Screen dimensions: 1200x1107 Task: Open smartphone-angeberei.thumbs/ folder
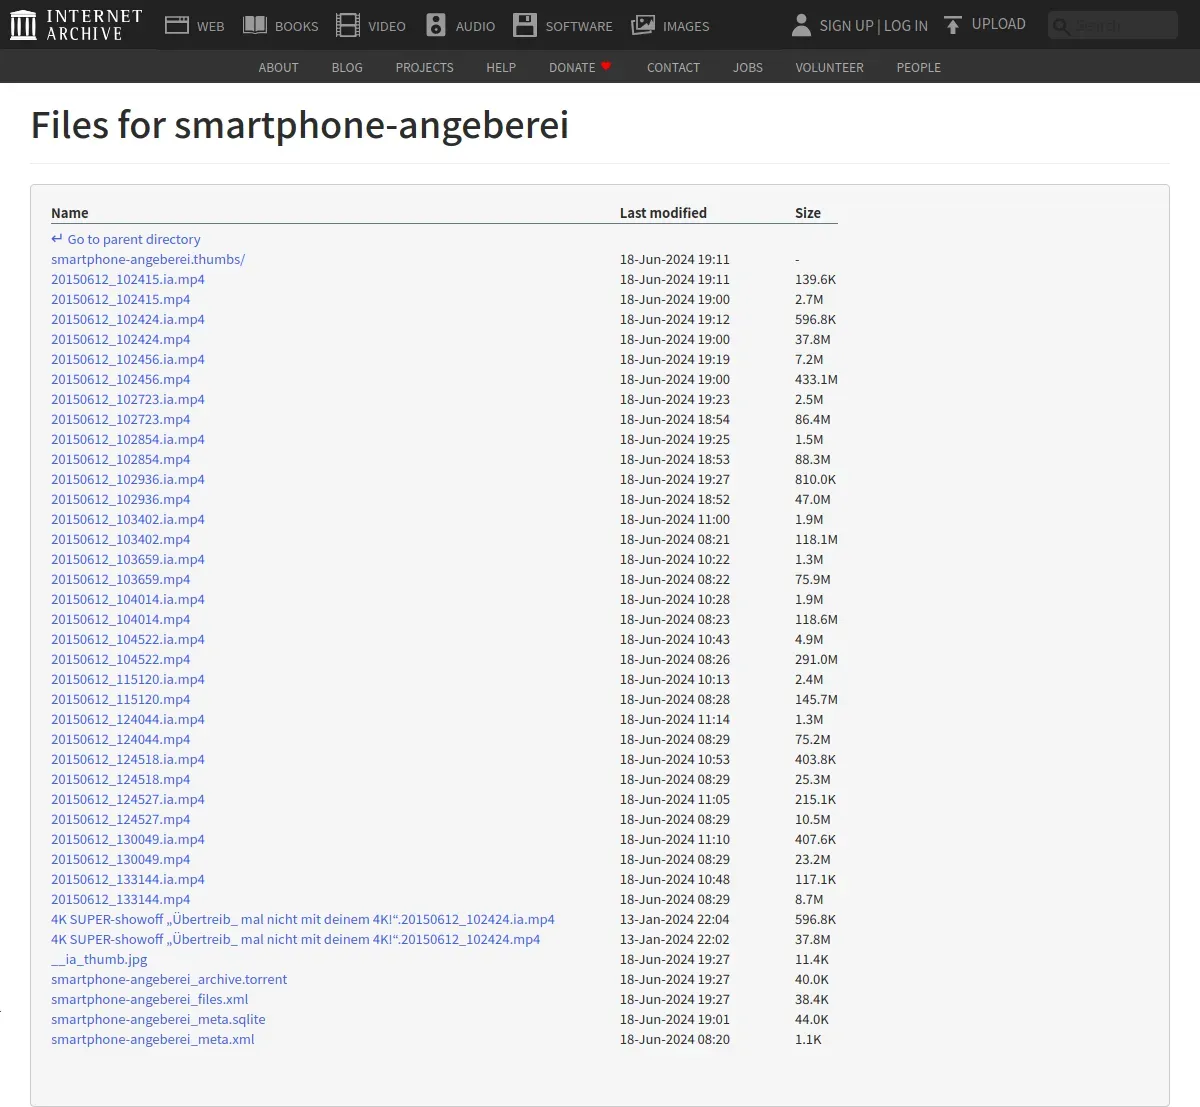click(148, 259)
